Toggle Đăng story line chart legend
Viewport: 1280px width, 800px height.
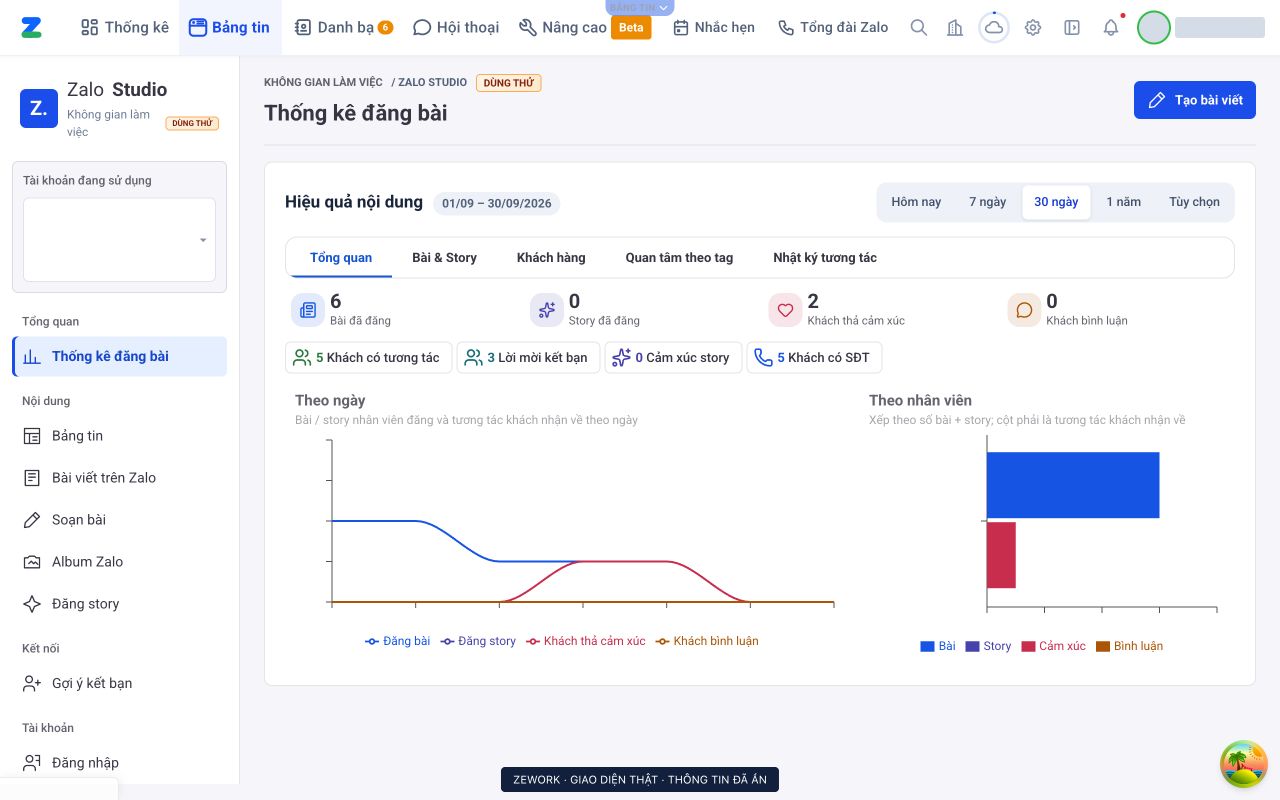tap(478, 641)
